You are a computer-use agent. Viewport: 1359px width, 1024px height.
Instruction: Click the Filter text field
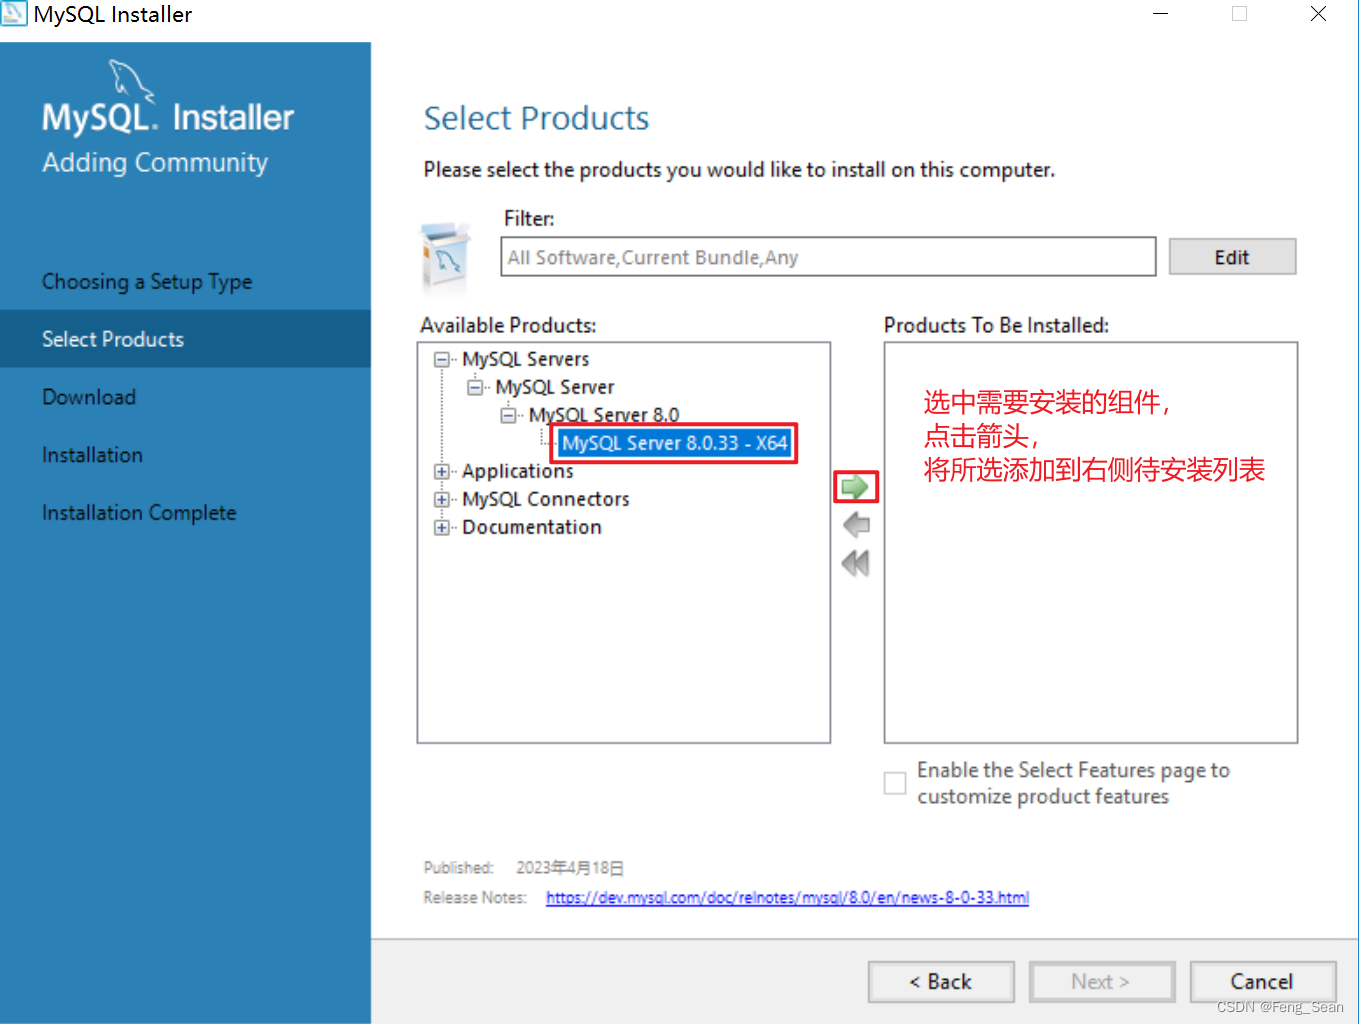pos(828,257)
